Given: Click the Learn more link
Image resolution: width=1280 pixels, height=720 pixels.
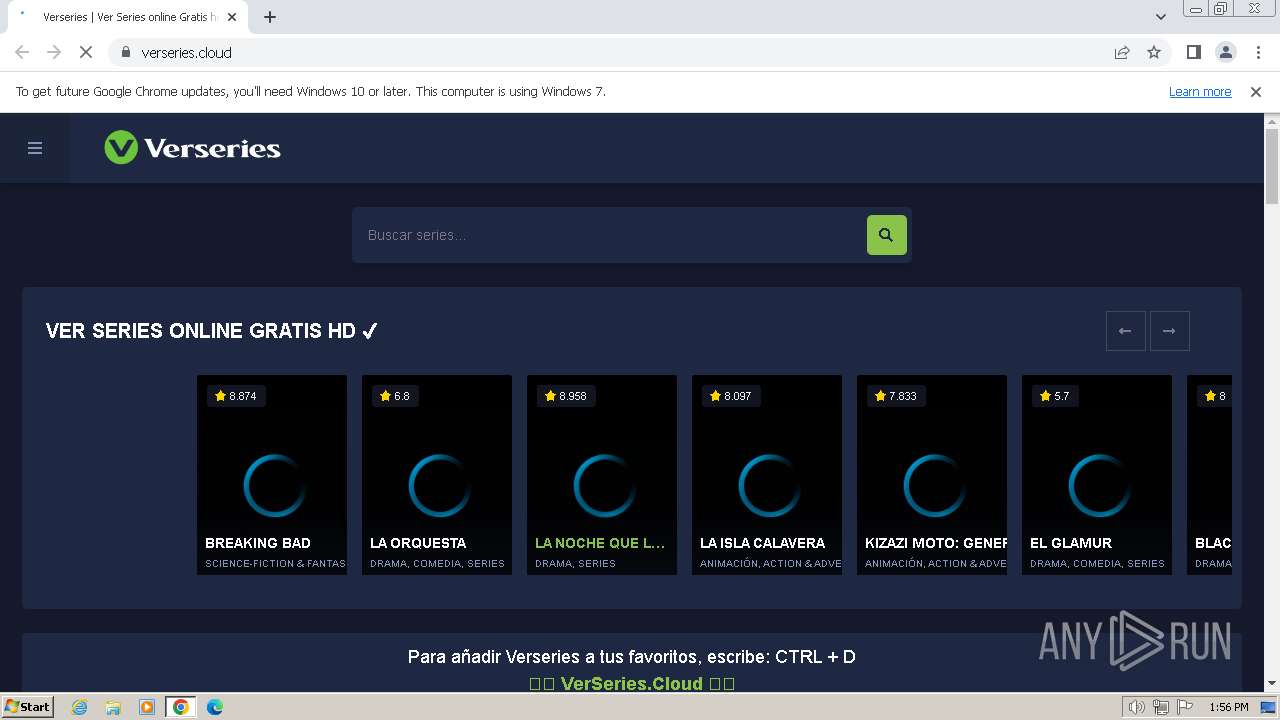Looking at the screenshot, I should [x=1200, y=91].
